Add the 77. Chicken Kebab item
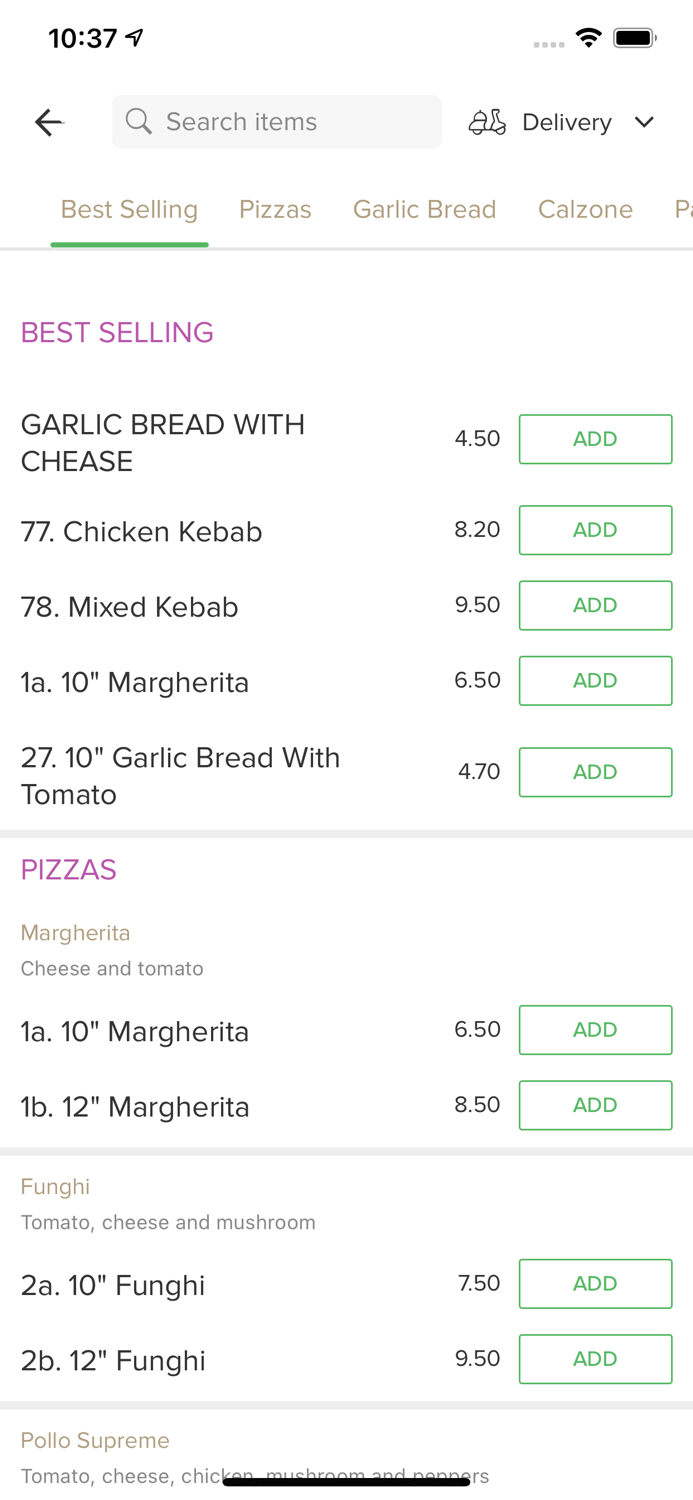Image resolution: width=693 pixels, height=1500 pixels. pyautogui.click(x=595, y=530)
